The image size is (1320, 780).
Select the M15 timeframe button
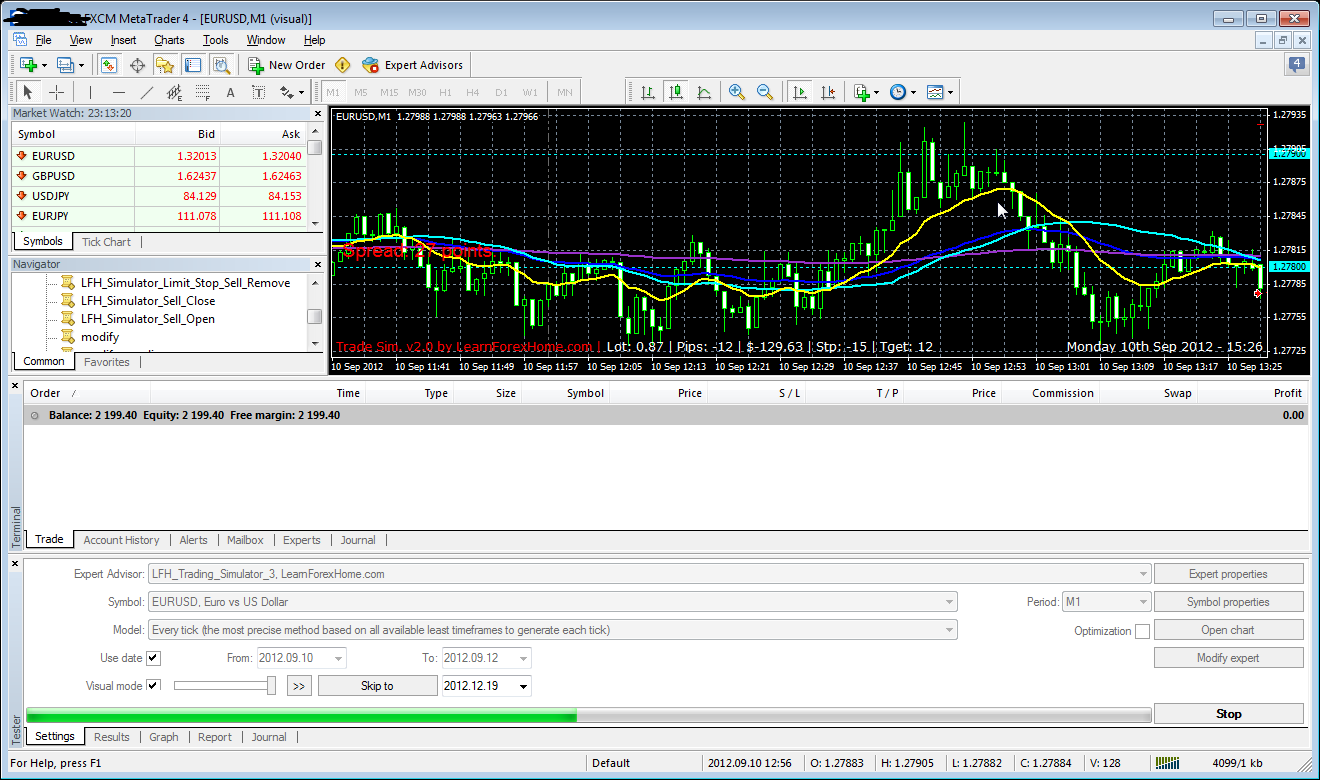[x=389, y=92]
